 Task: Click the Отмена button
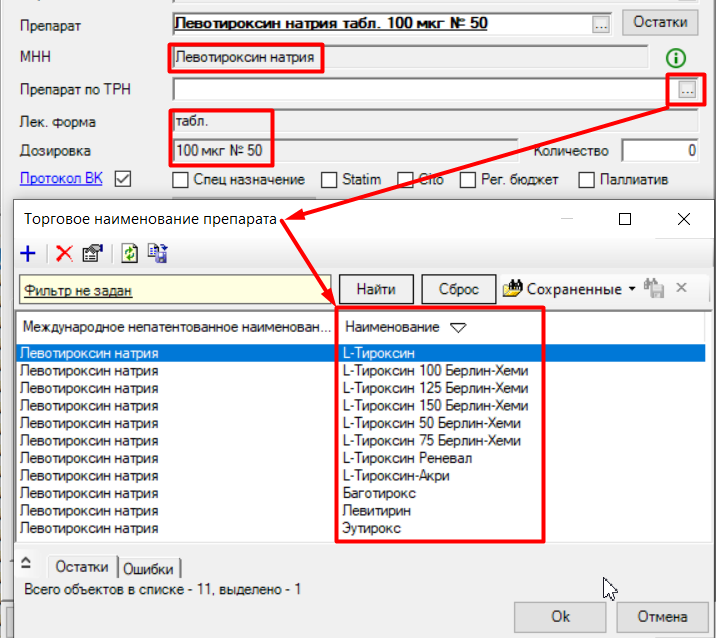[x=662, y=617]
